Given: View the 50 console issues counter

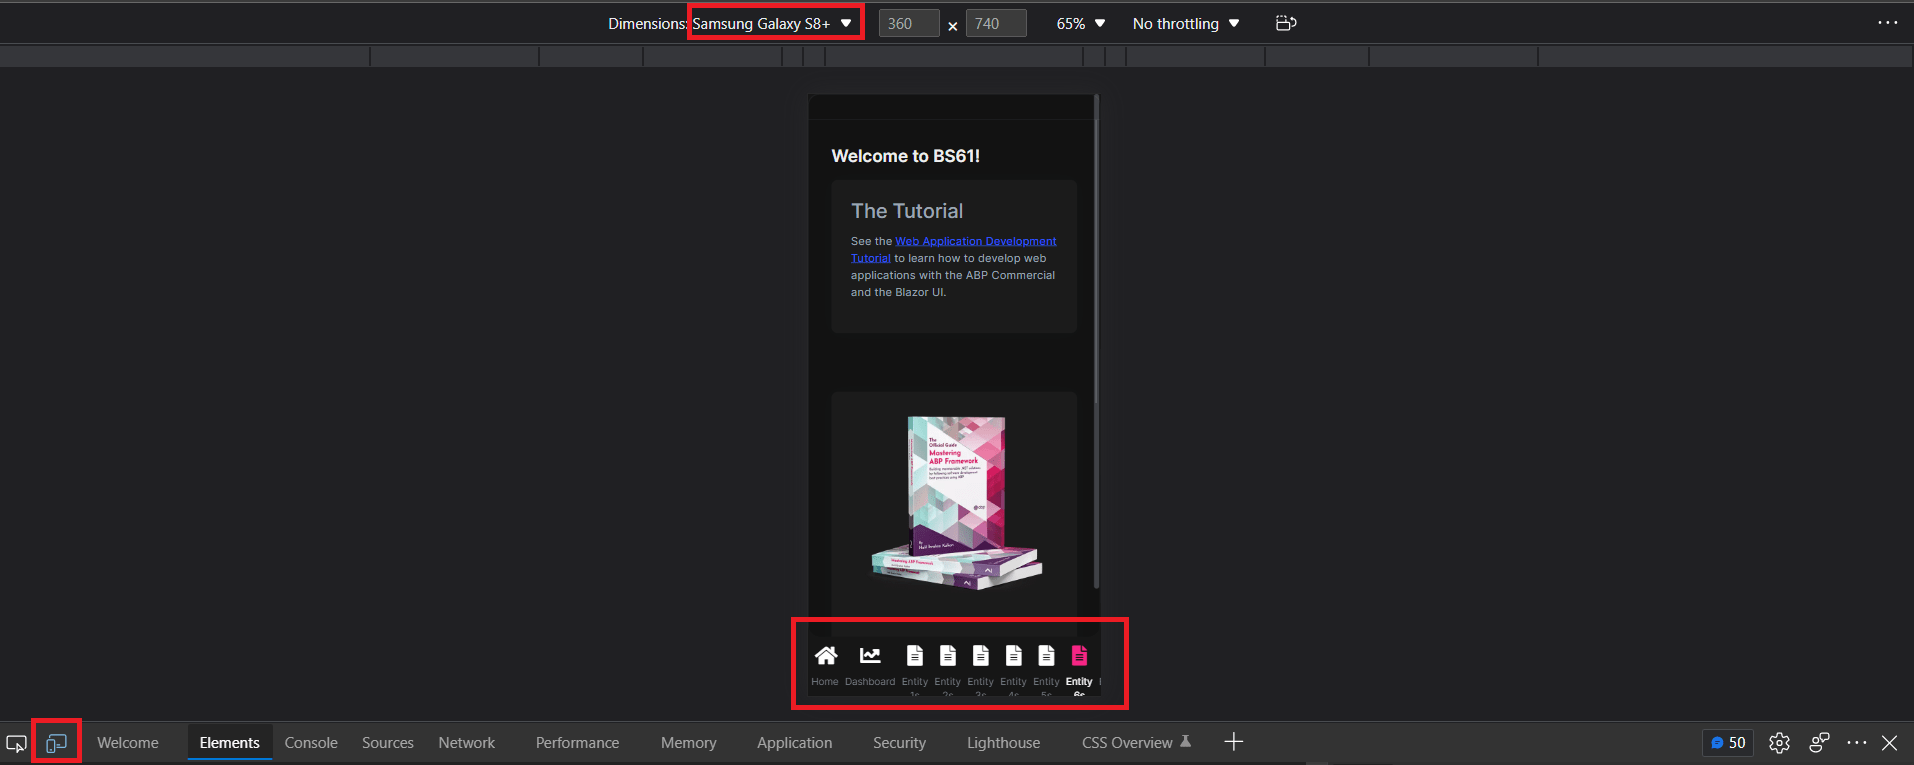Looking at the screenshot, I should (x=1728, y=743).
